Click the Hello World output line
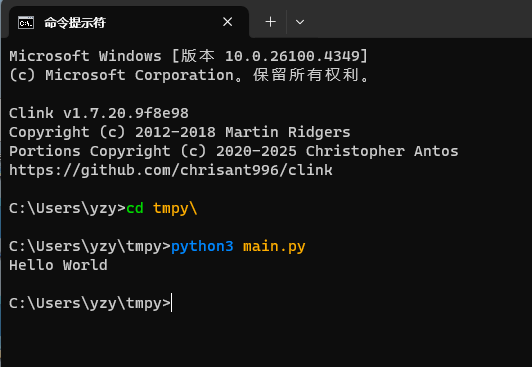532x367 pixels. coord(58,265)
